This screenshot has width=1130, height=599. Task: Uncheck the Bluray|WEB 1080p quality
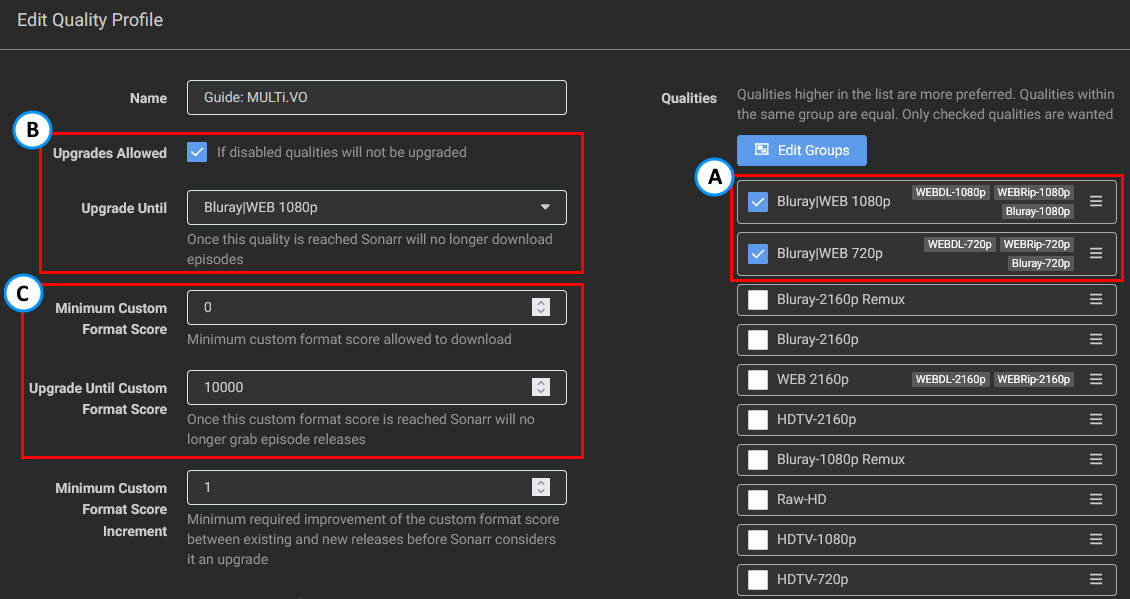758,202
